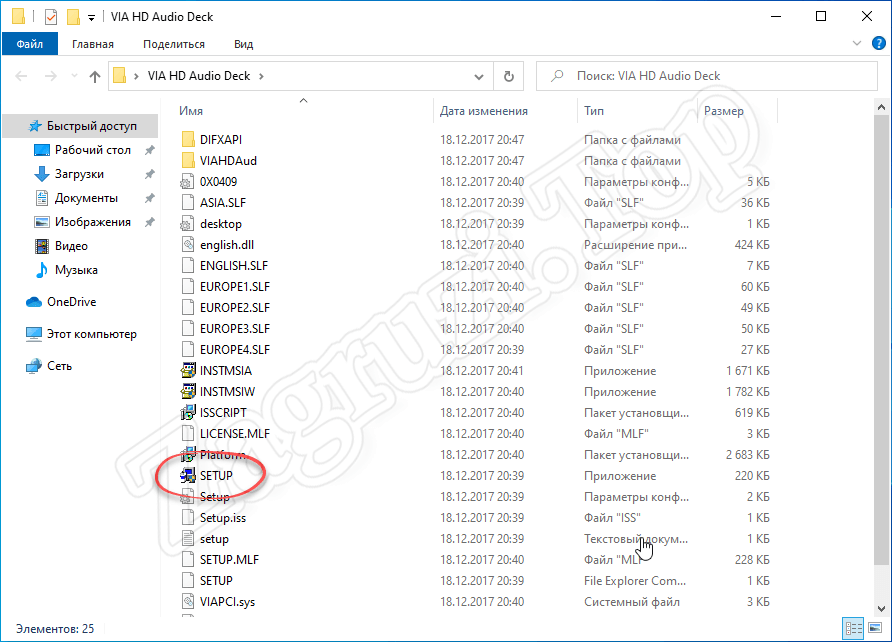Viewport: 892px width, 642px height.
Task: Click the search VIA HD Audio Deck field
Action: [710, 76]
